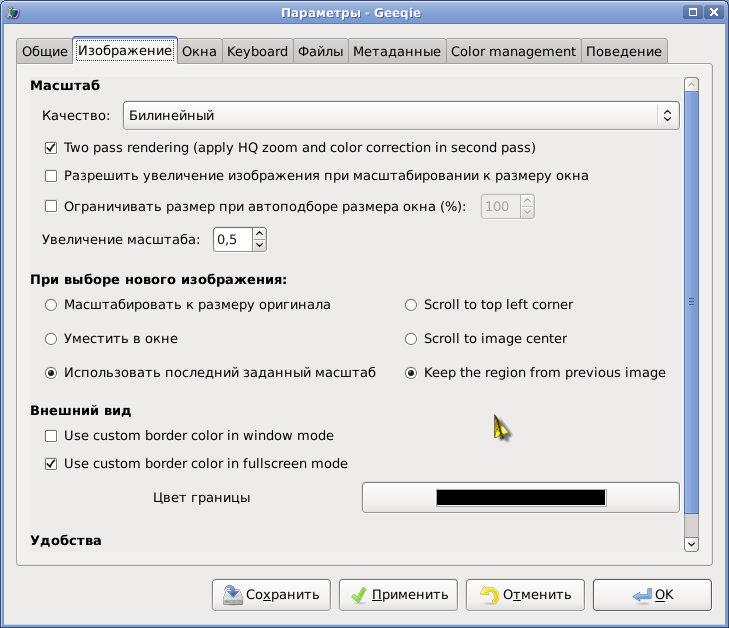Toggle Two pass rendering checkbox

(x=51, y=148)
